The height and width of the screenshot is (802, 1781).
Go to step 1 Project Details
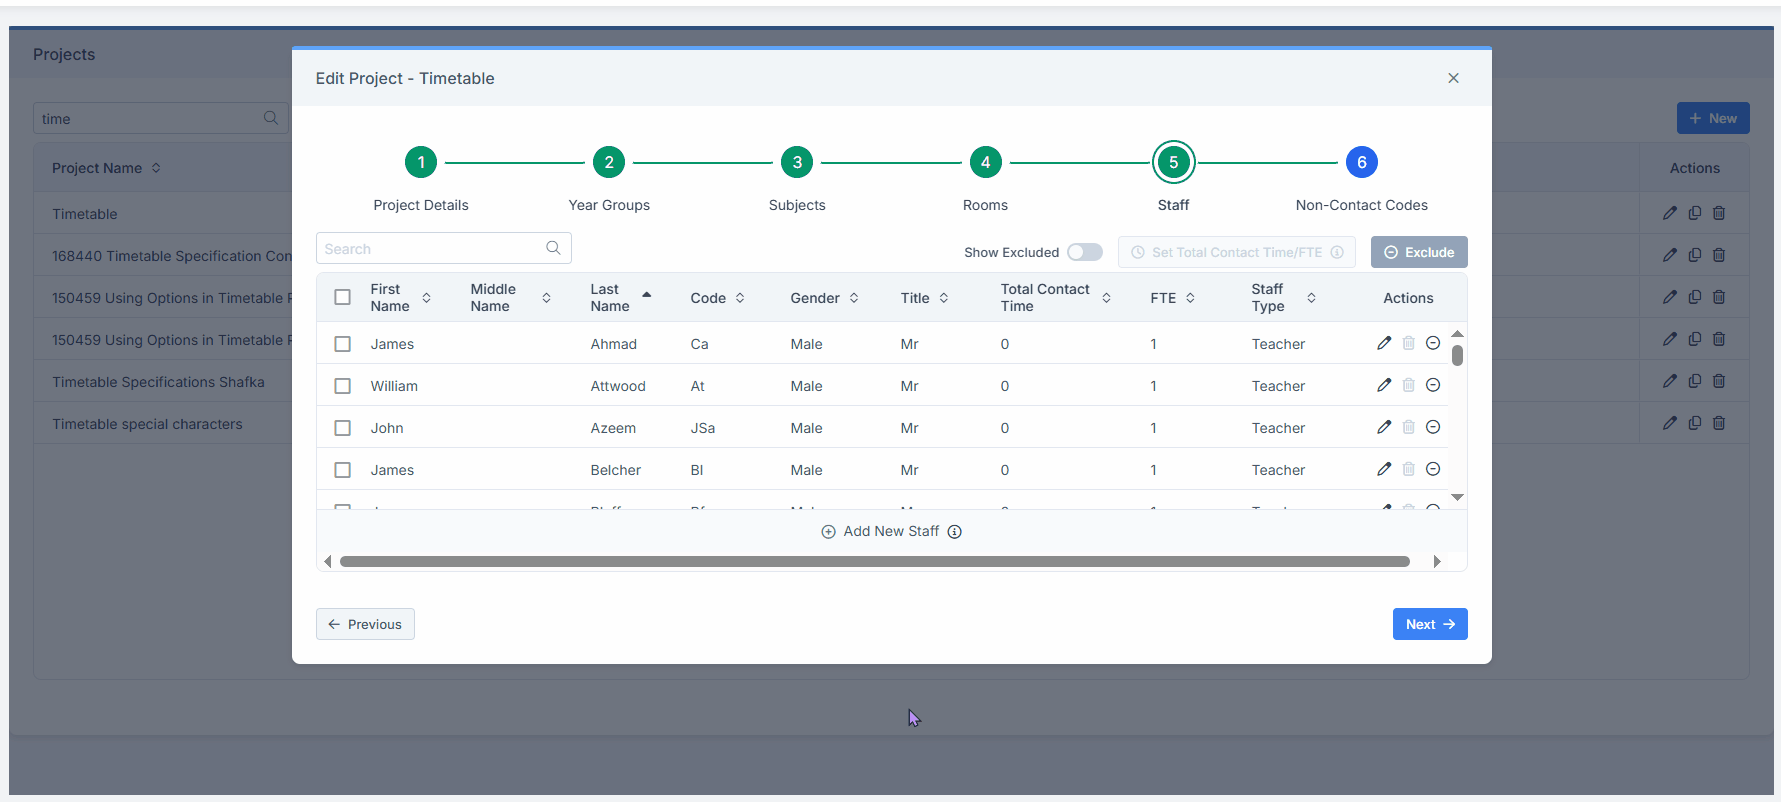(421, 162)
